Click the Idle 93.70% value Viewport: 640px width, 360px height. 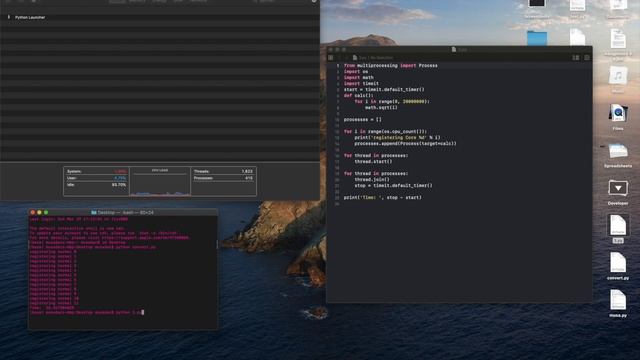[119, 185]
